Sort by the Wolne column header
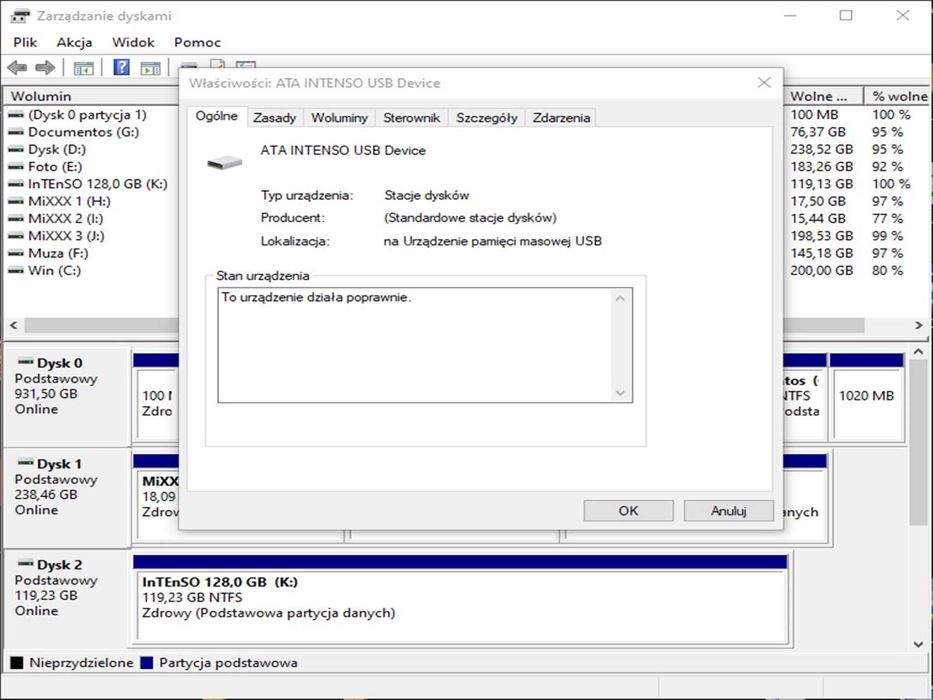Viewport: 933px width, 700px height. click(824, 96)
